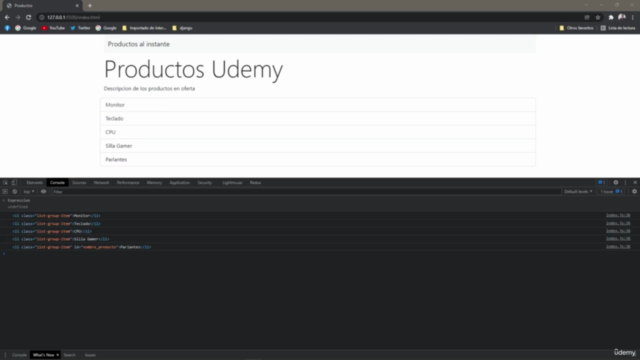Activate the DevTools inspect element icon

point(5,182)
